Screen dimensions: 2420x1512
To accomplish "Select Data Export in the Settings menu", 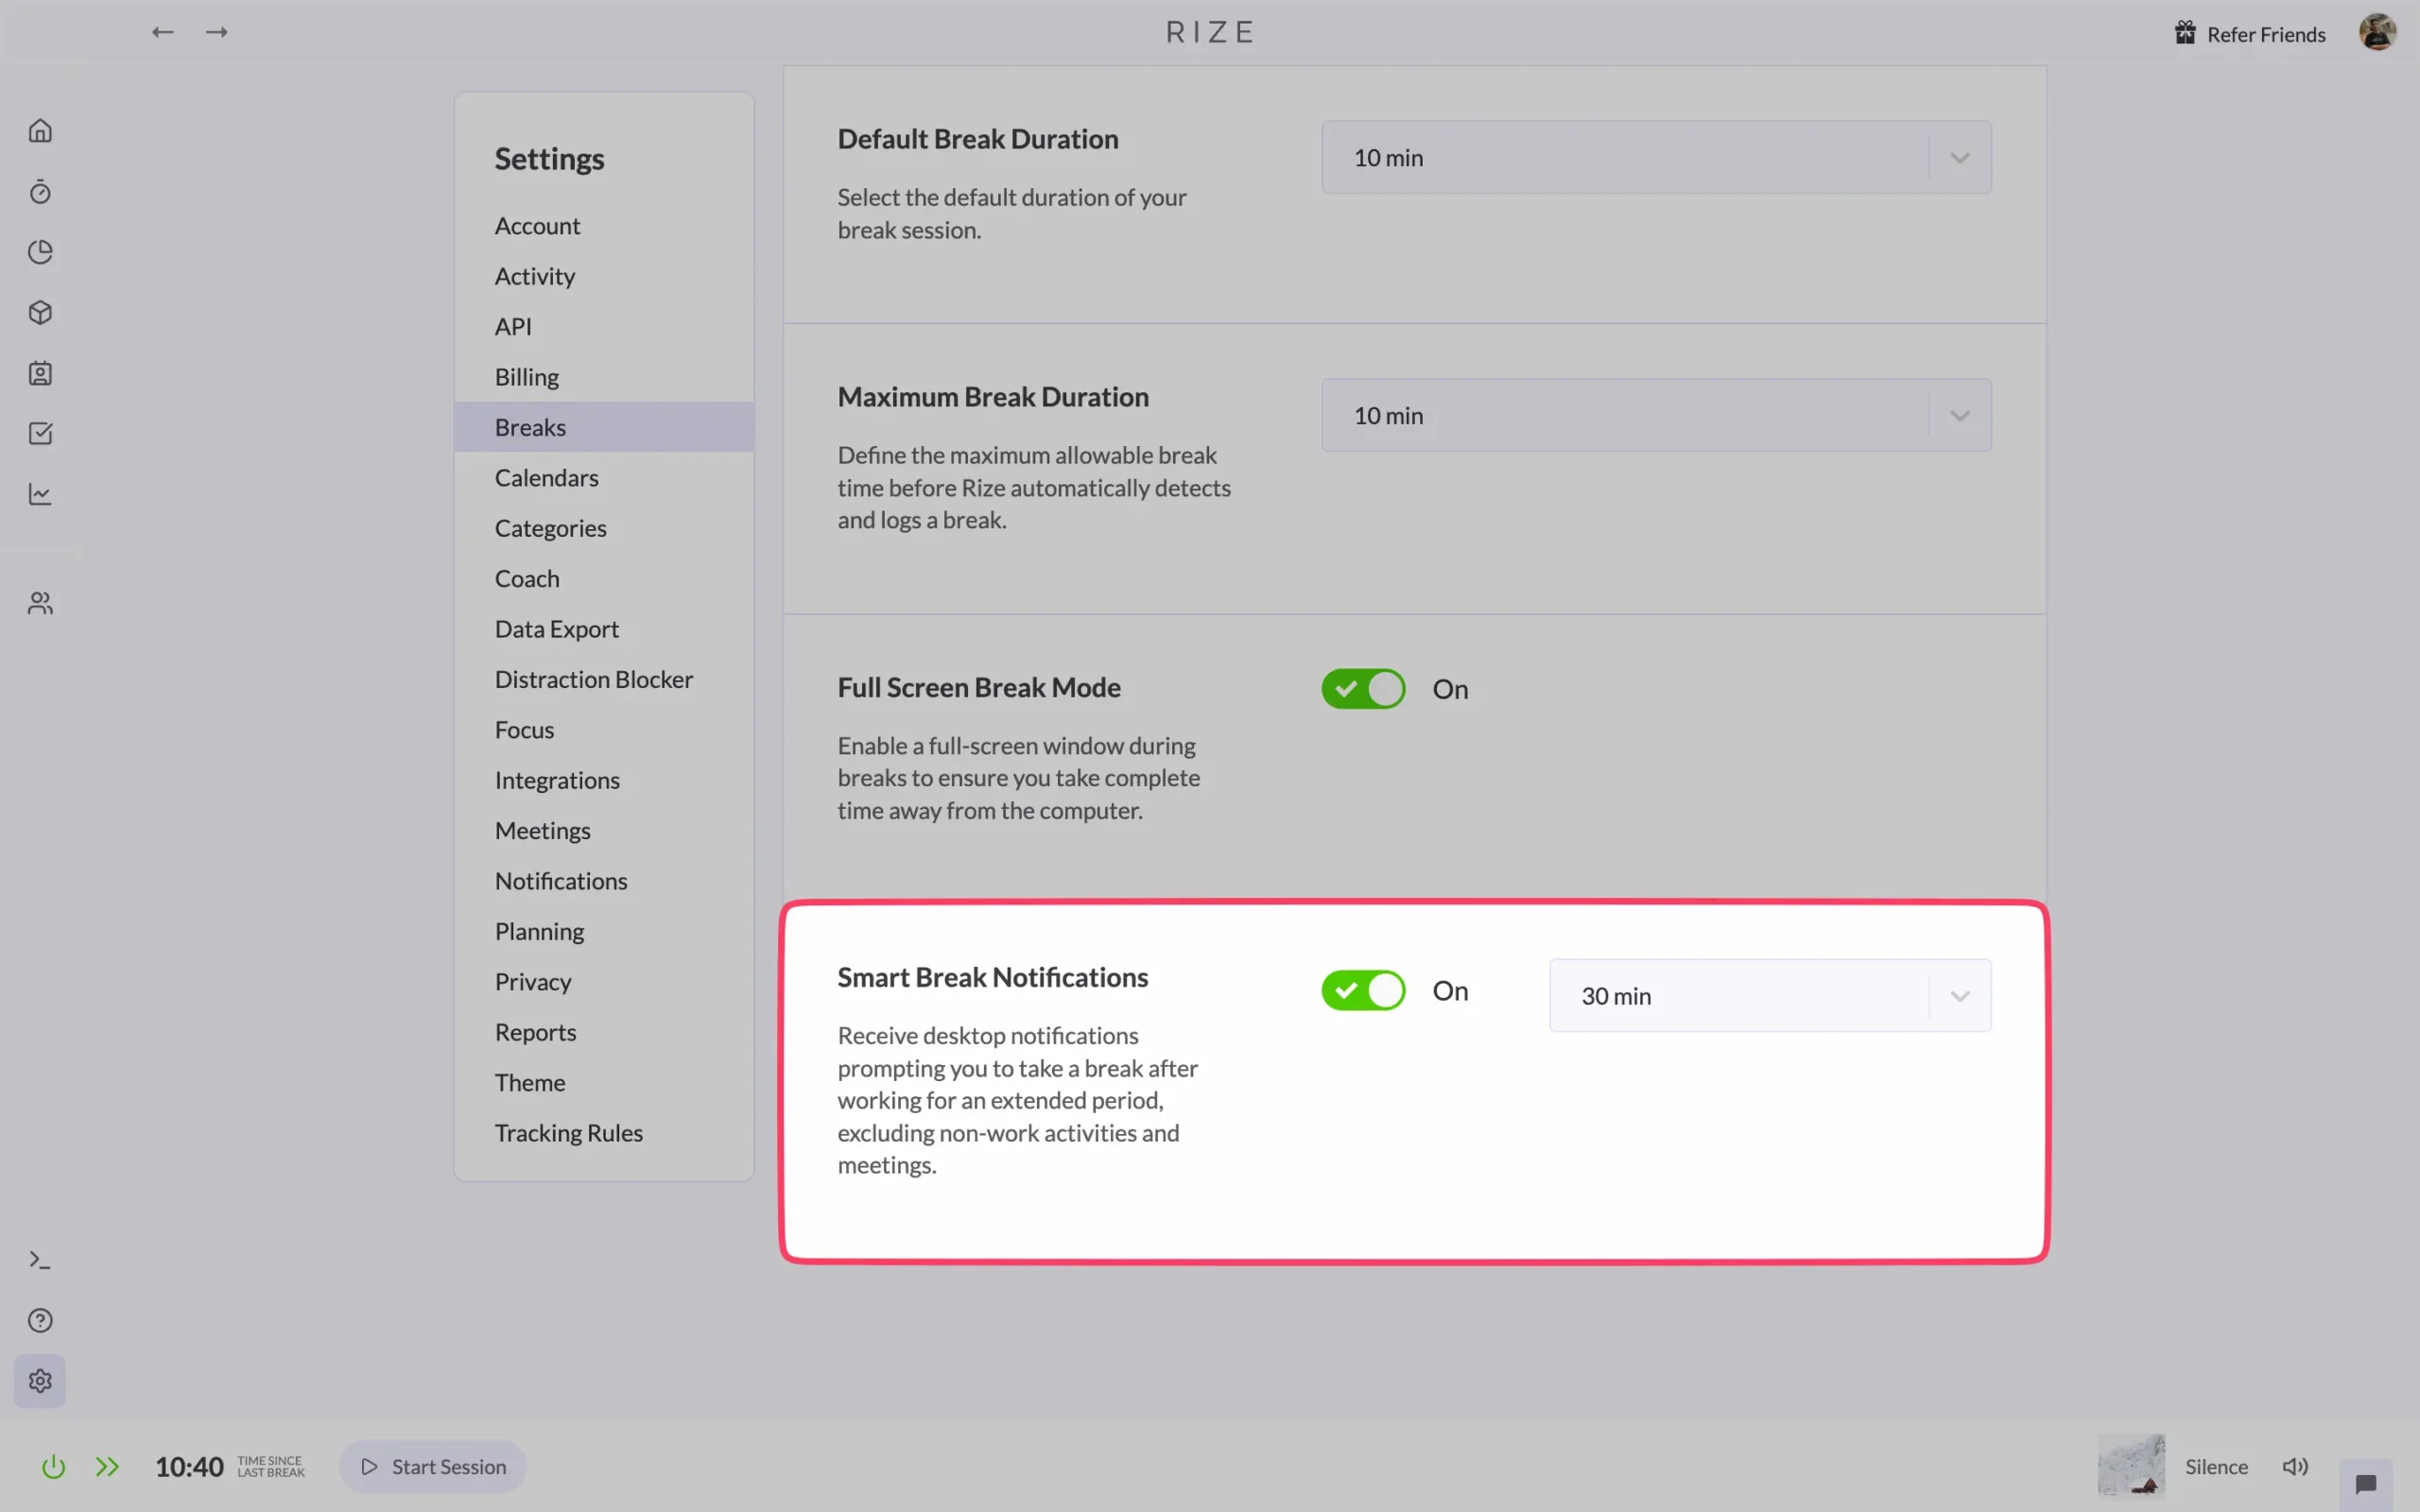I will 604,629.
